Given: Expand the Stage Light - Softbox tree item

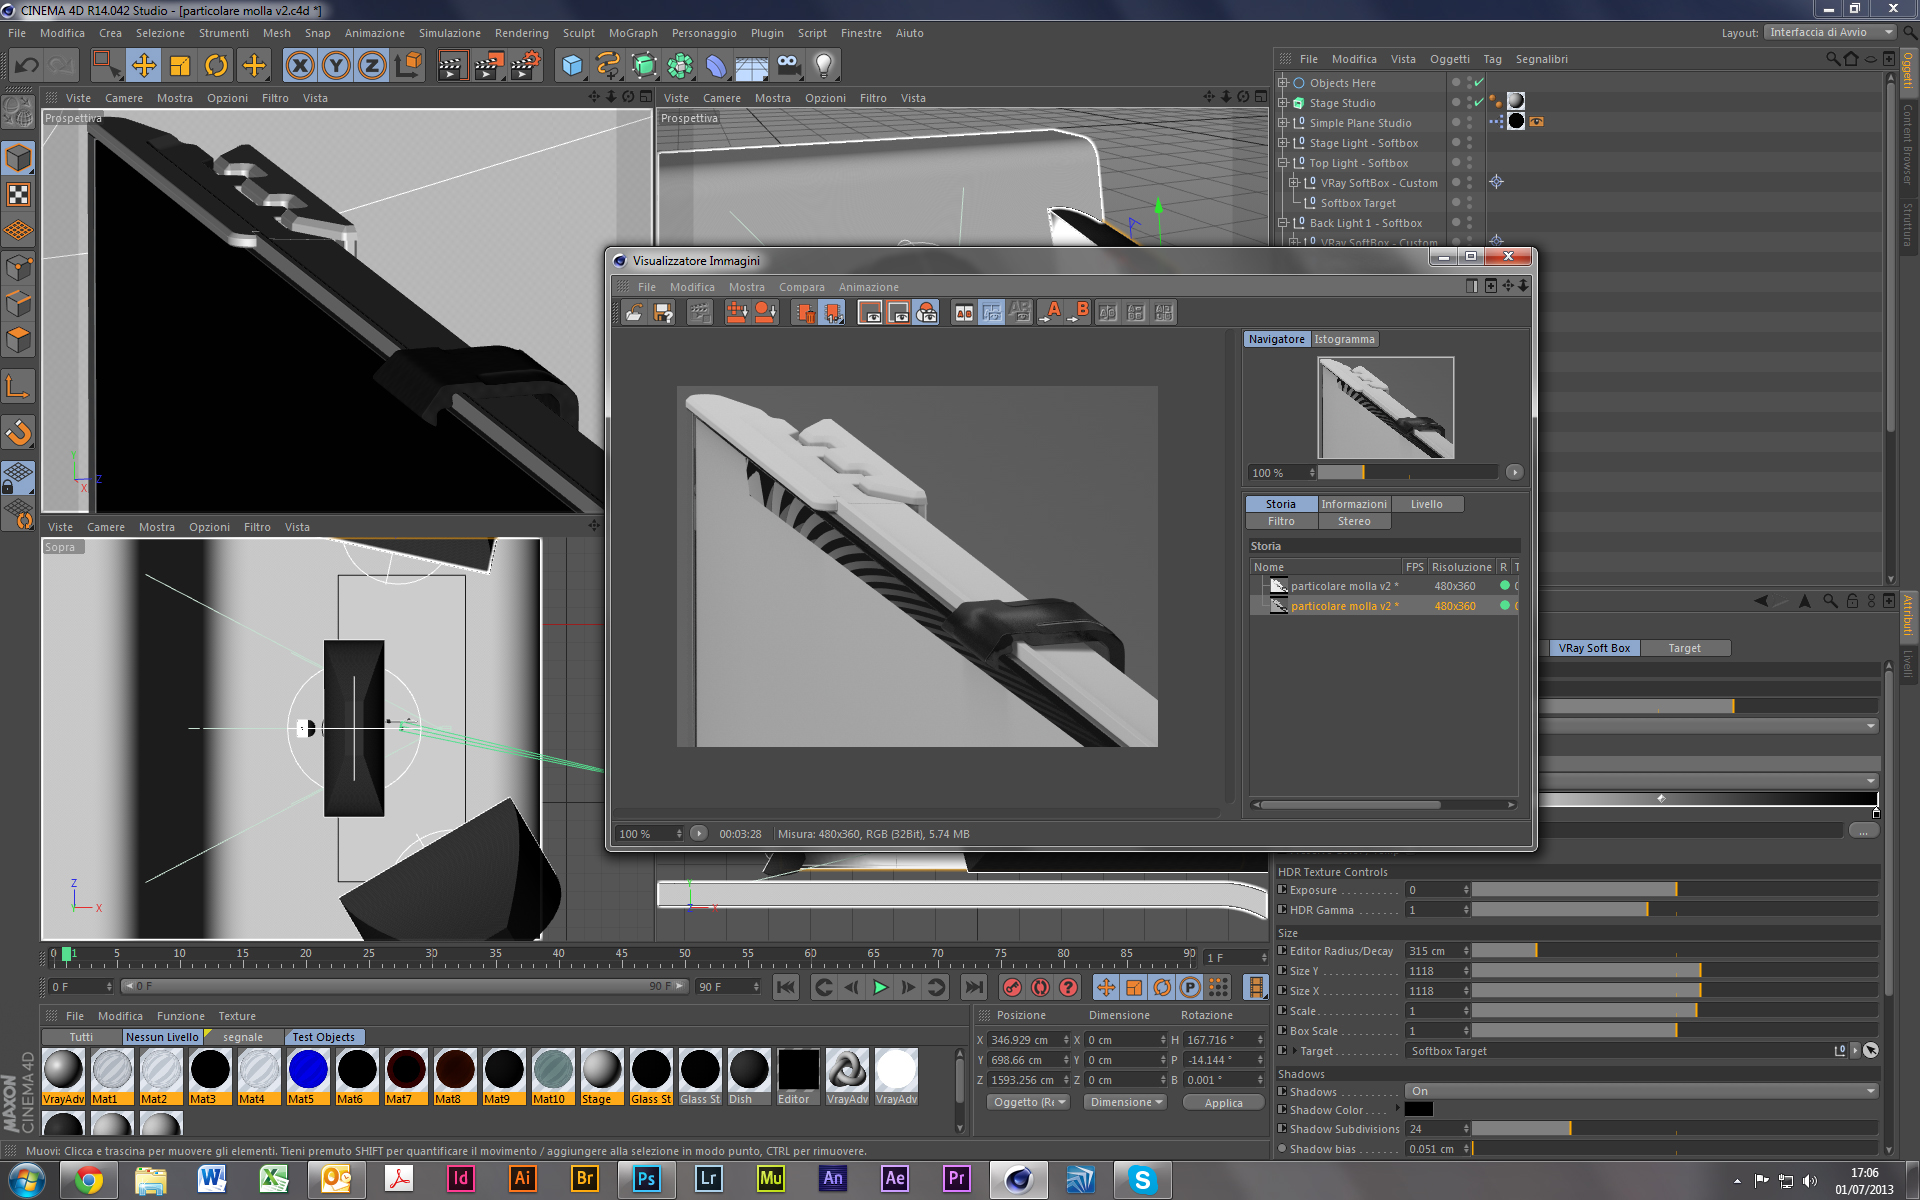Looking at the screenshot, I should 1283,143.
